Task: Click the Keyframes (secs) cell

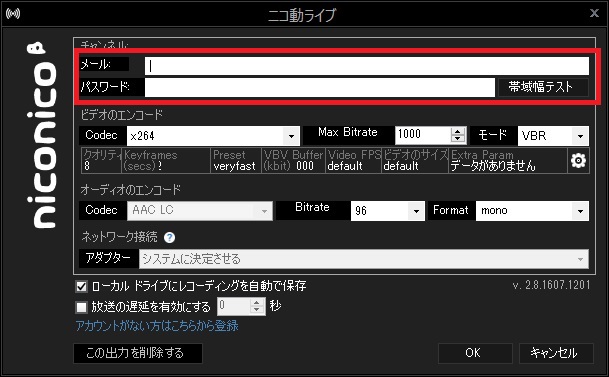Action: [x=166, y=160]
